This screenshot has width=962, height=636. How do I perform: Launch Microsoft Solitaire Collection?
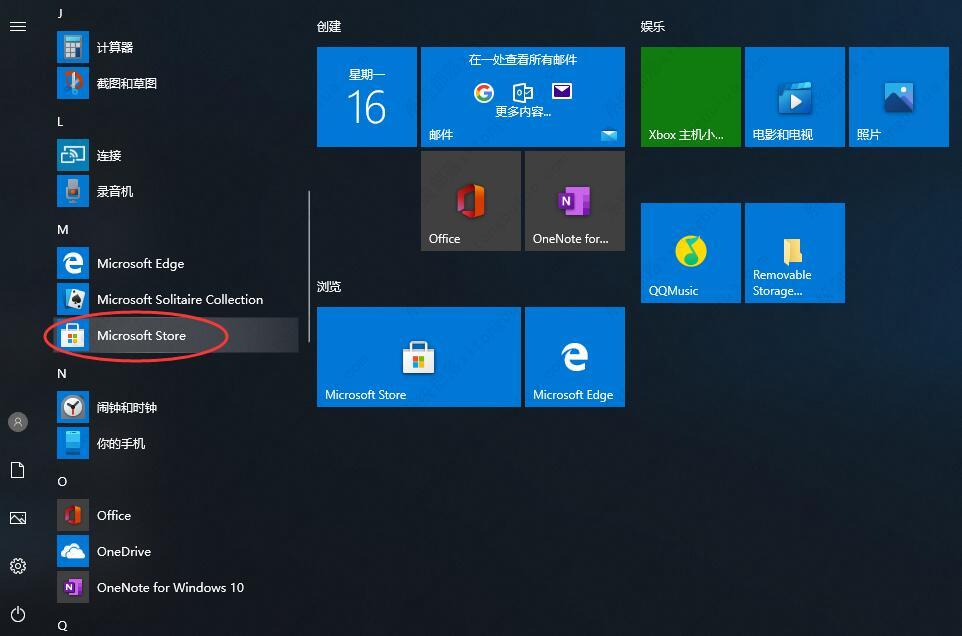(x=179, y=299)
